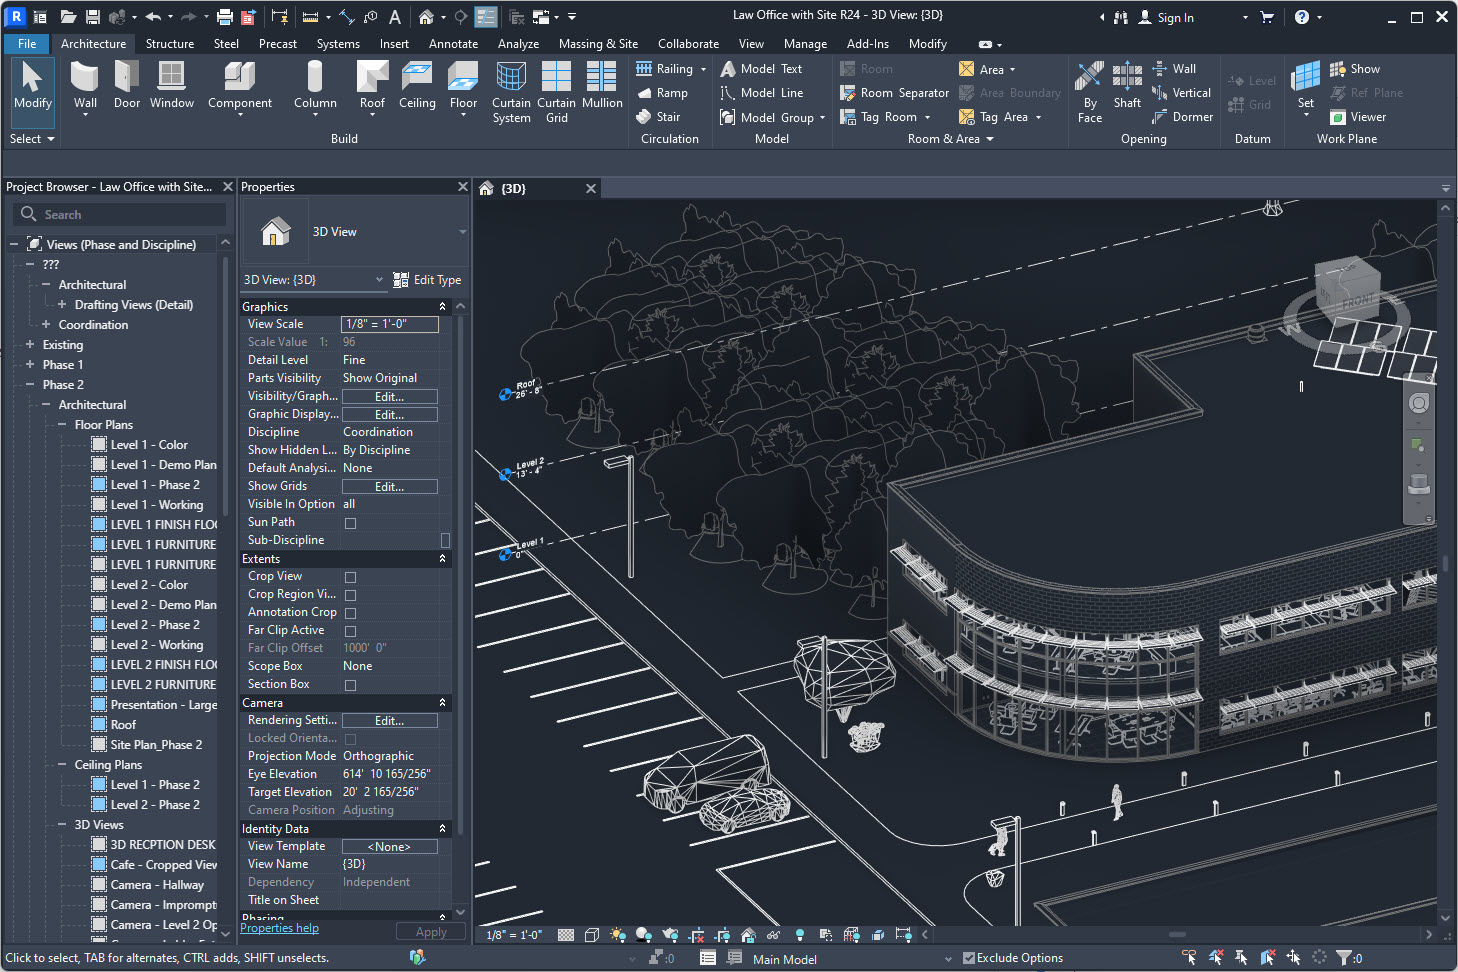The height and width of the screenshot is (972, 1458).
Task: Toggle the Crop View checkbox
Action: (x=350, y=577)
